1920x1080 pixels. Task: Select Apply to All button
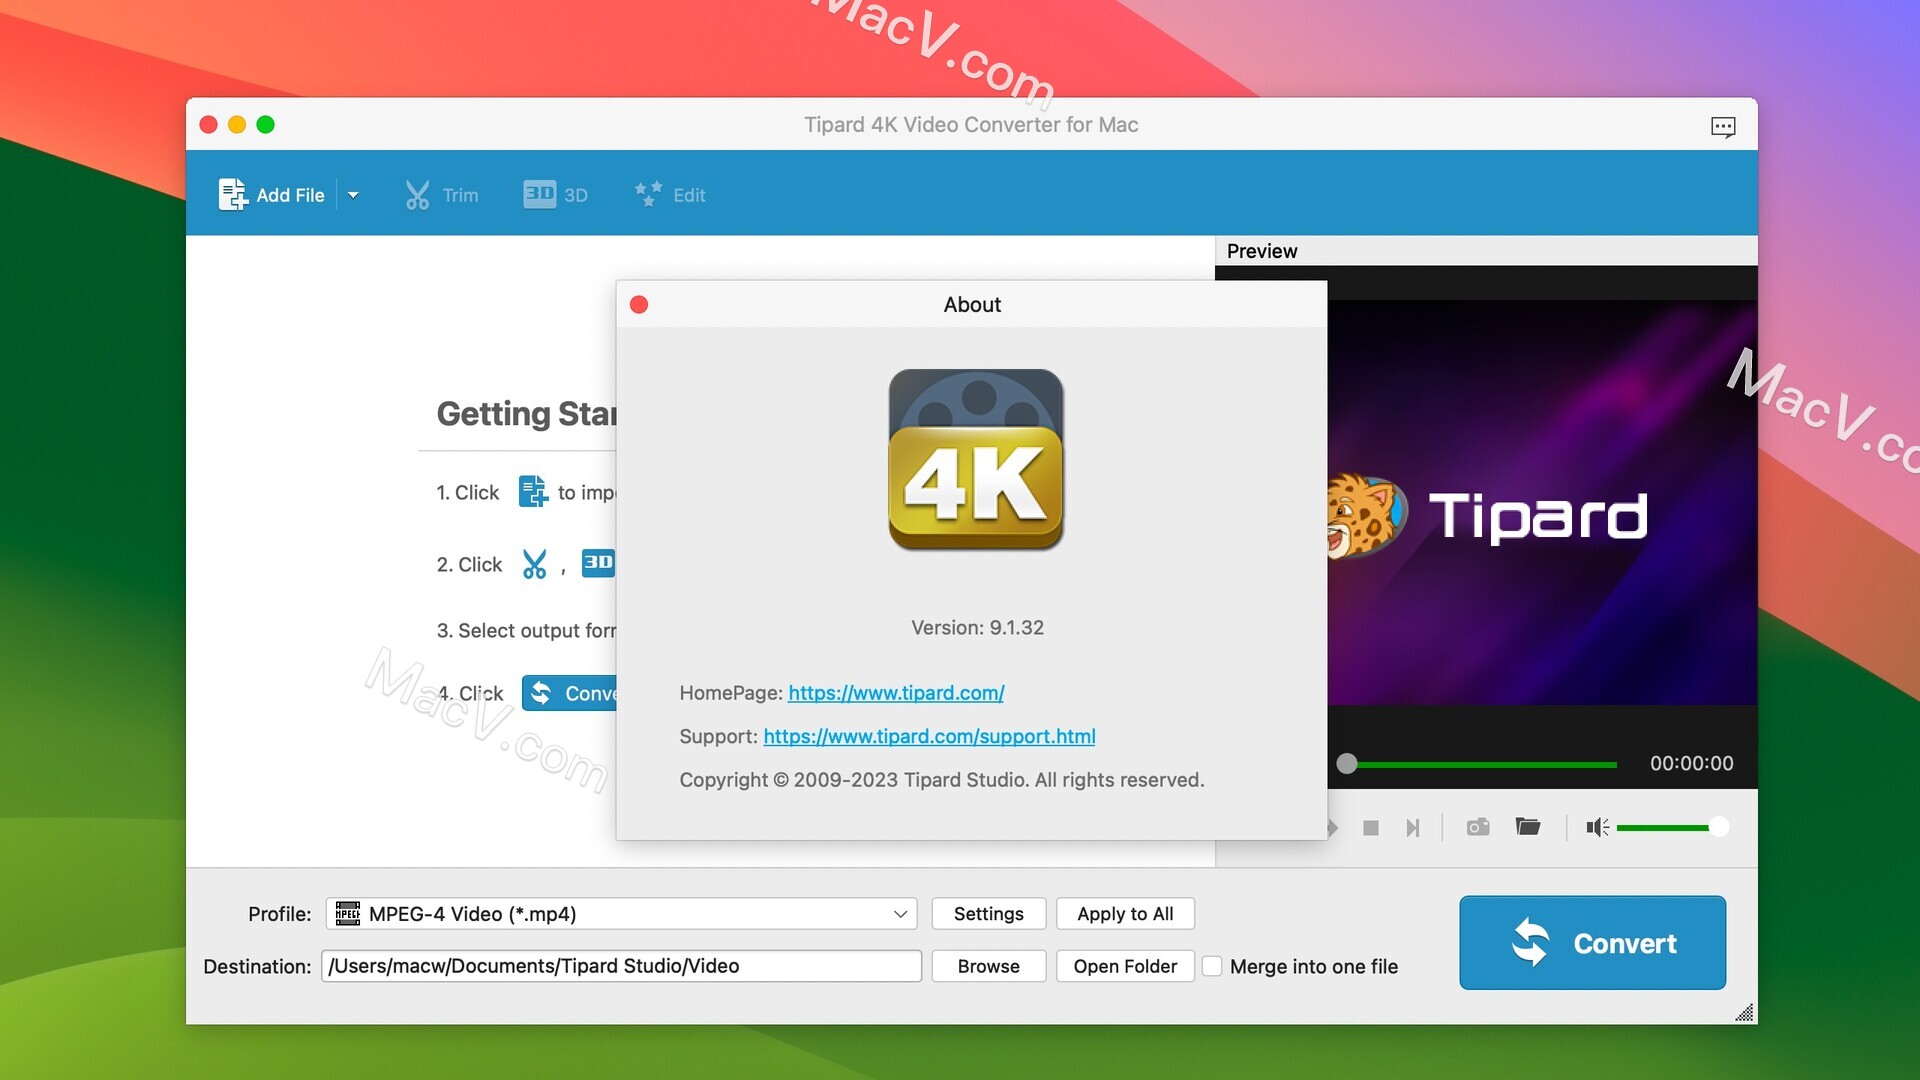1125,911
